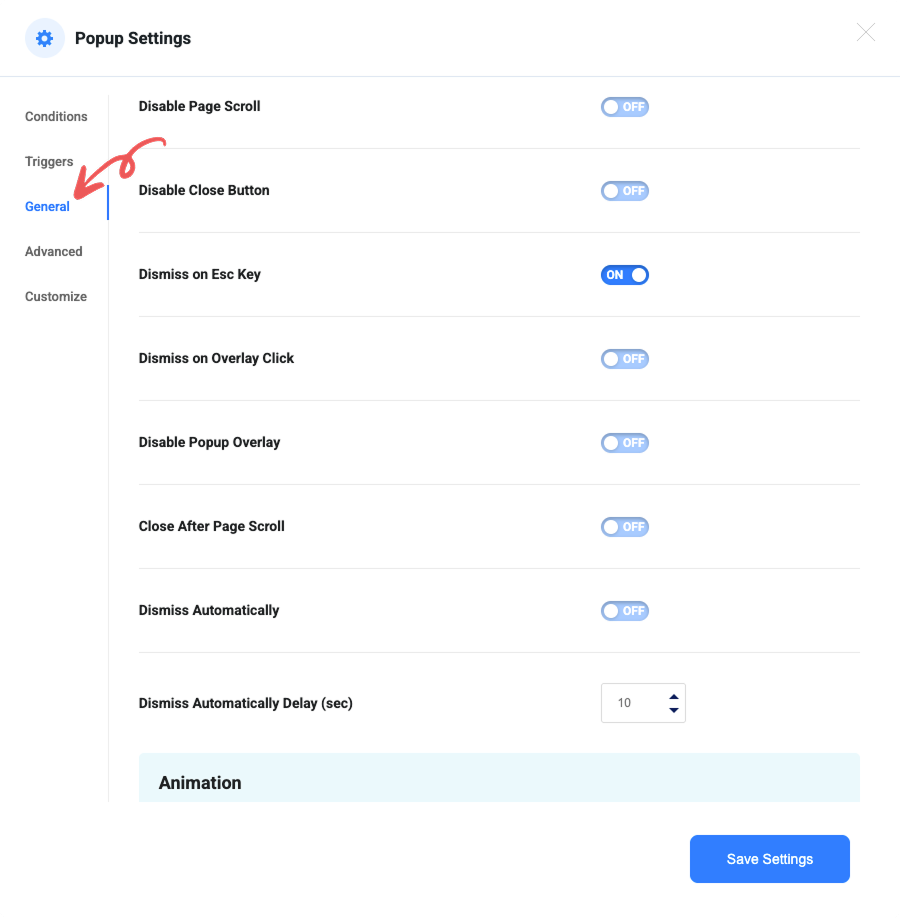Switch to the Triggers tab
The height and width of the screenshot is (918, 900).
49,161
